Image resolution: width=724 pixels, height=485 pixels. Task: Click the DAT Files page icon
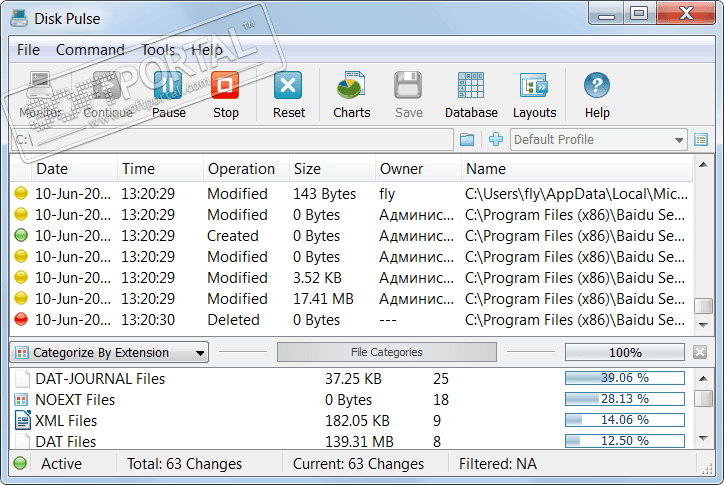pos(22,441)
